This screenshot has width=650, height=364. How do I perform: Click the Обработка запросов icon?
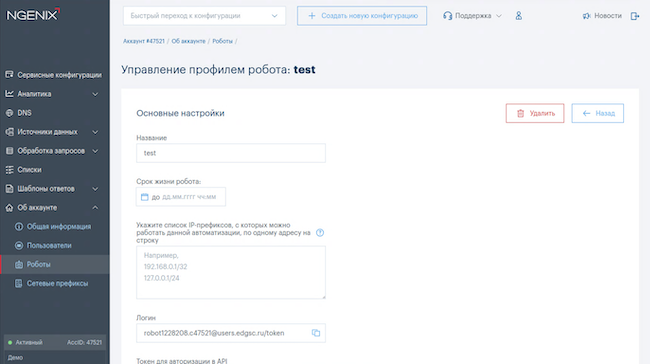pyautogui.click(x=9, y=151)
